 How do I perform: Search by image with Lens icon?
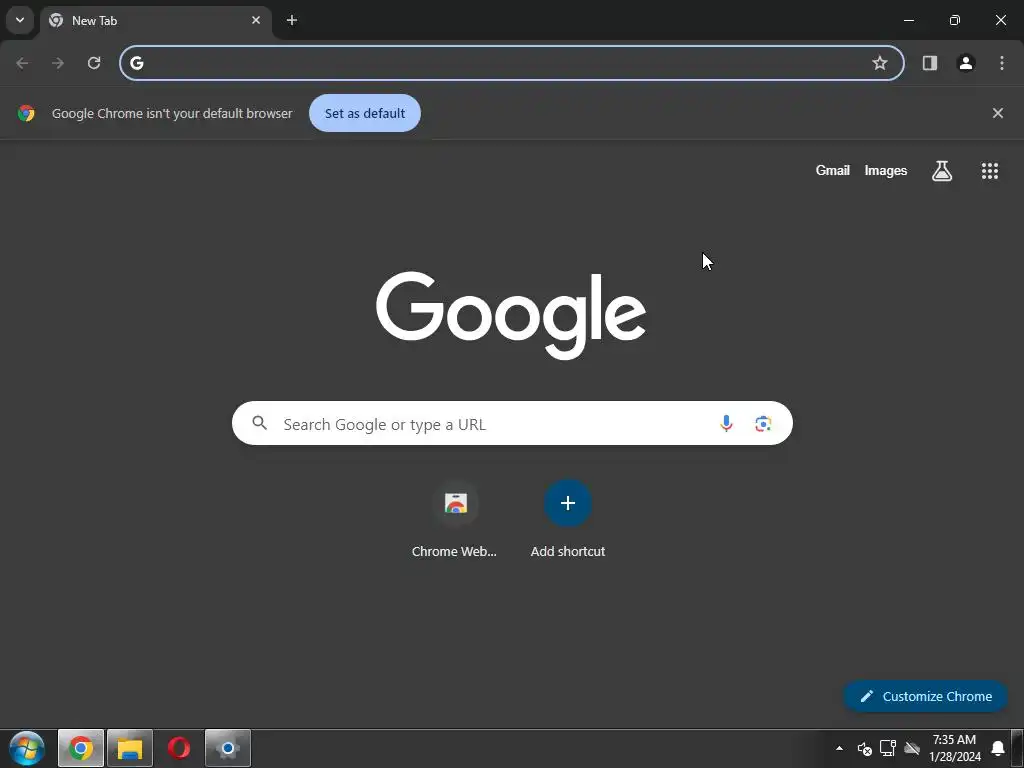coord(763,423)
